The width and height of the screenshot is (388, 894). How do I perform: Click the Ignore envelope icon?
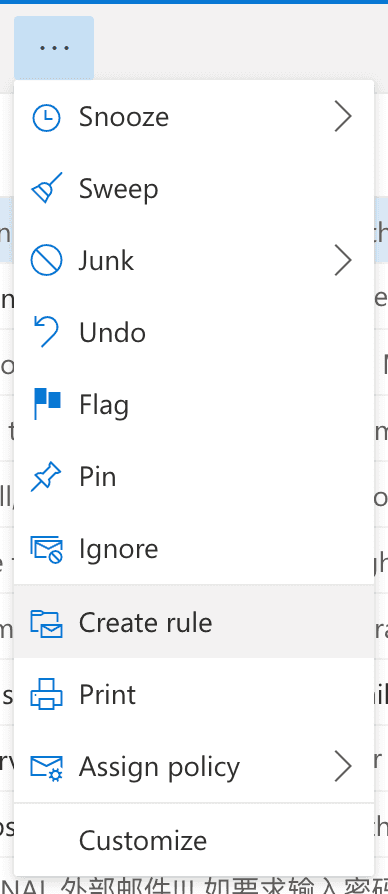(x=46, y=549)
